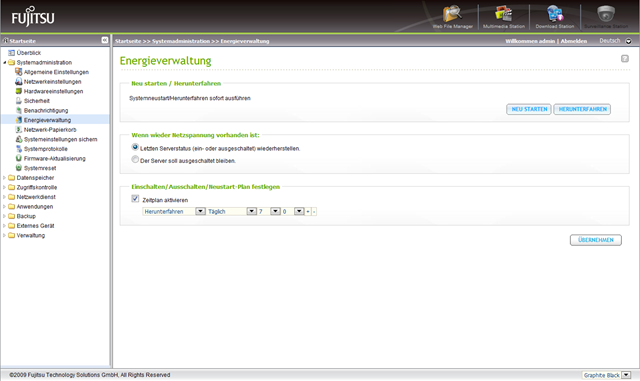Open Systemreset in the tree
640x381 pixels.
(x=40, y=168)
